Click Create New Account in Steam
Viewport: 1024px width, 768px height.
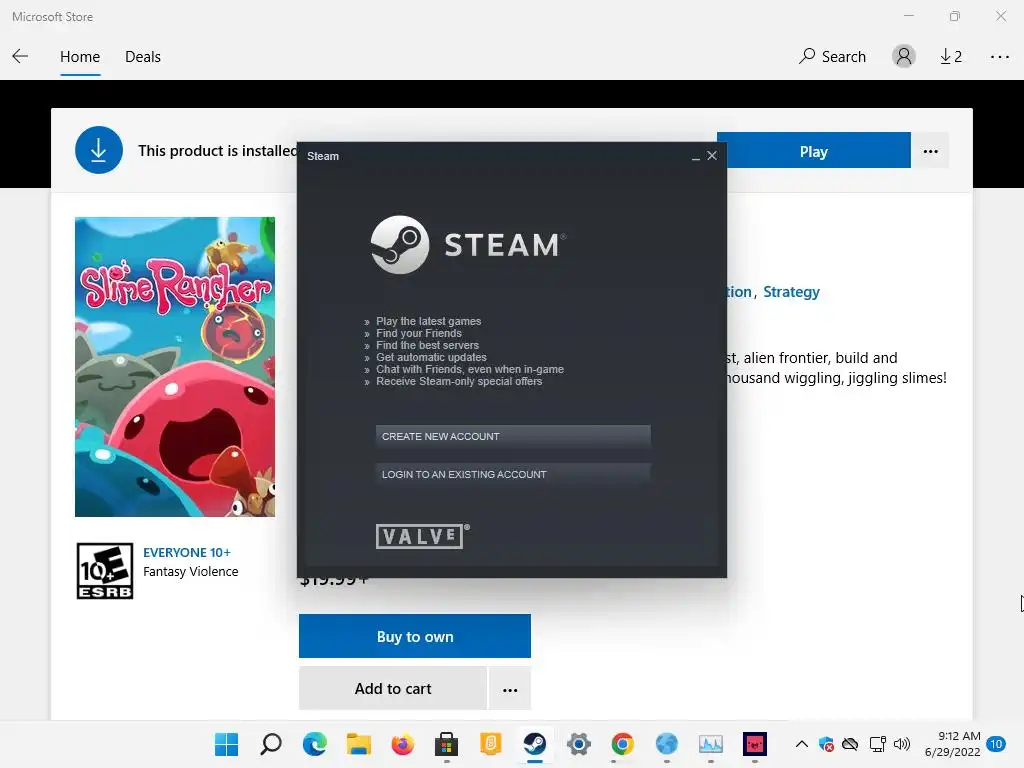[513, 436]
